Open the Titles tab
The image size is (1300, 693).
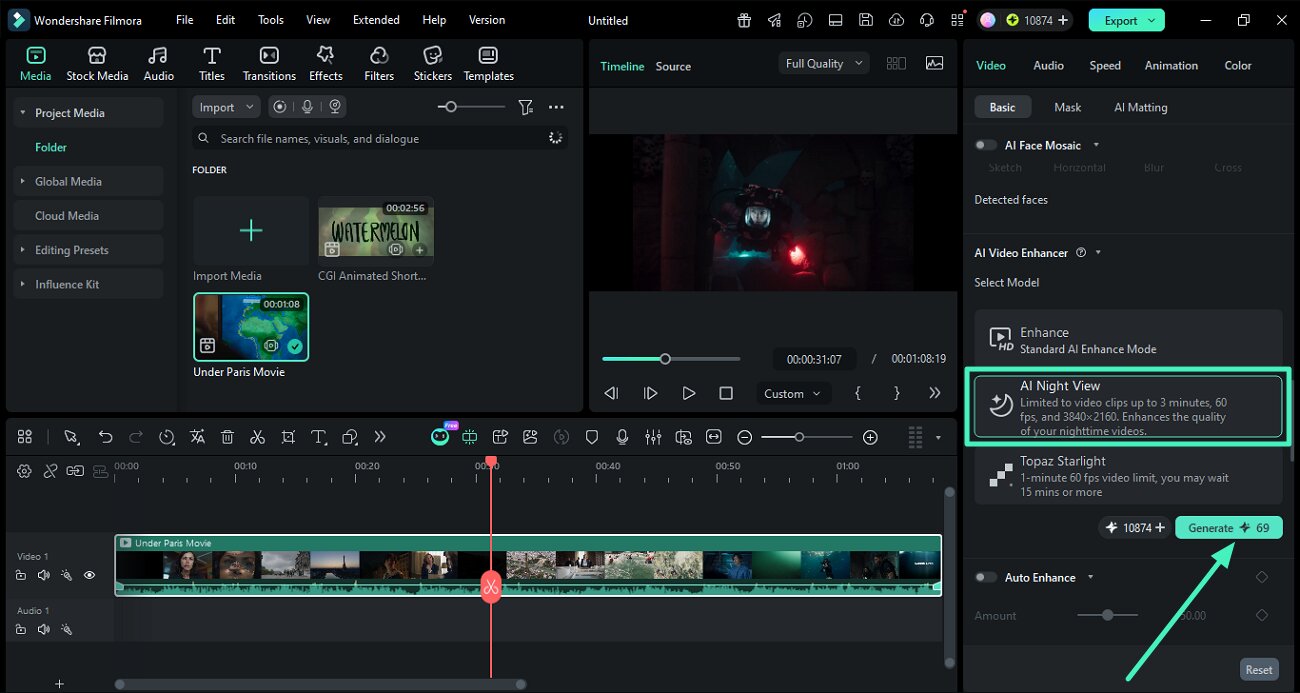pos(211,64)
